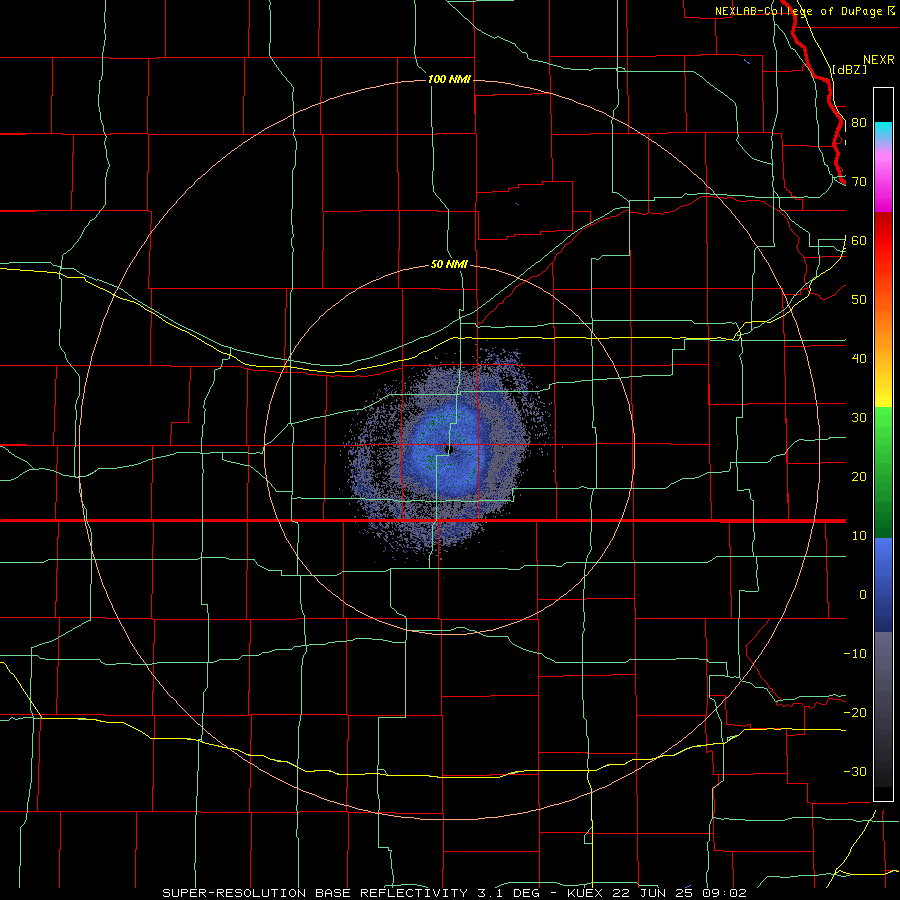Click the radar site center black dot
The height and width of the screenshot is (900, 900).
click(x=449, y=449)
